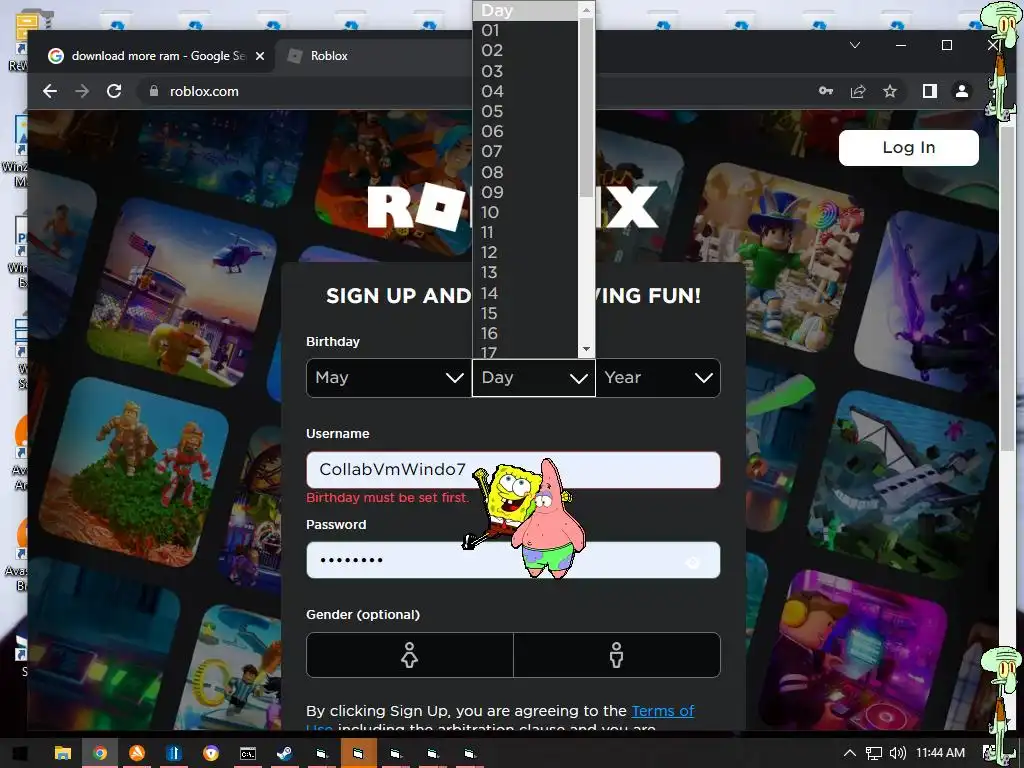Pick day 10 from the dropdown list

[526, 213]
